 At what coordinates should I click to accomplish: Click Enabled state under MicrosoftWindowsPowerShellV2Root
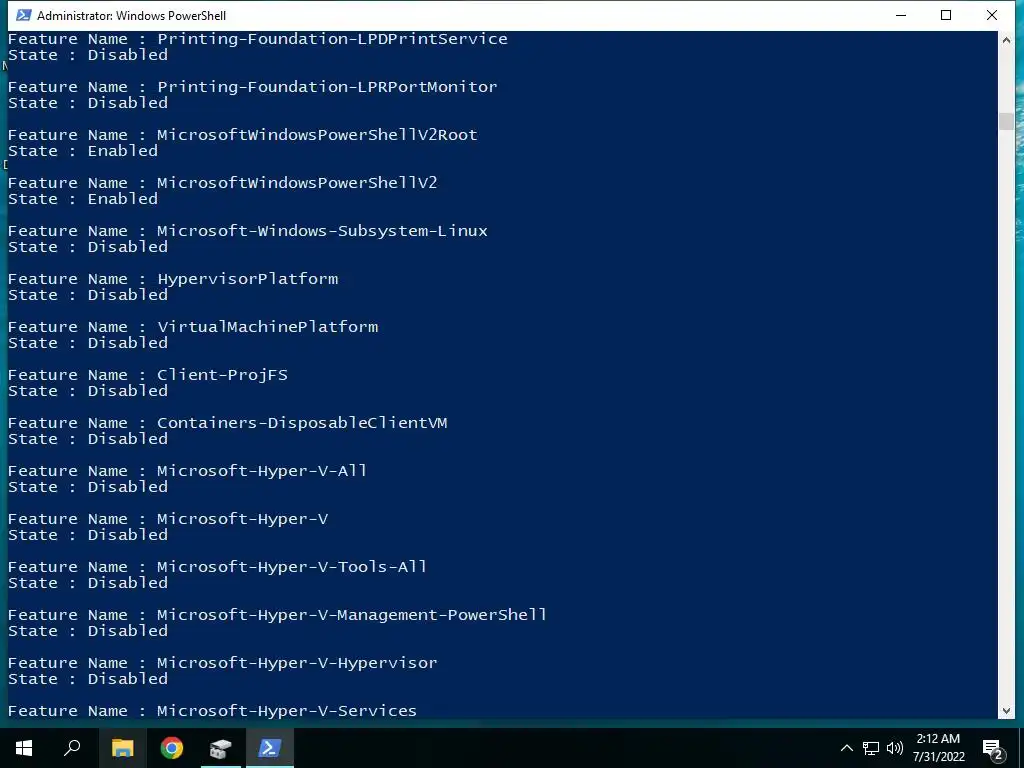(x=123, y=151)
